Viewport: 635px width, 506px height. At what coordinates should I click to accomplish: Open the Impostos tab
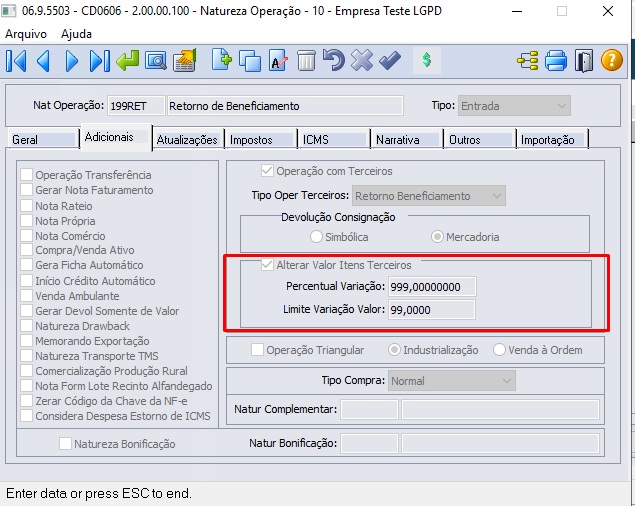point(260,139)
